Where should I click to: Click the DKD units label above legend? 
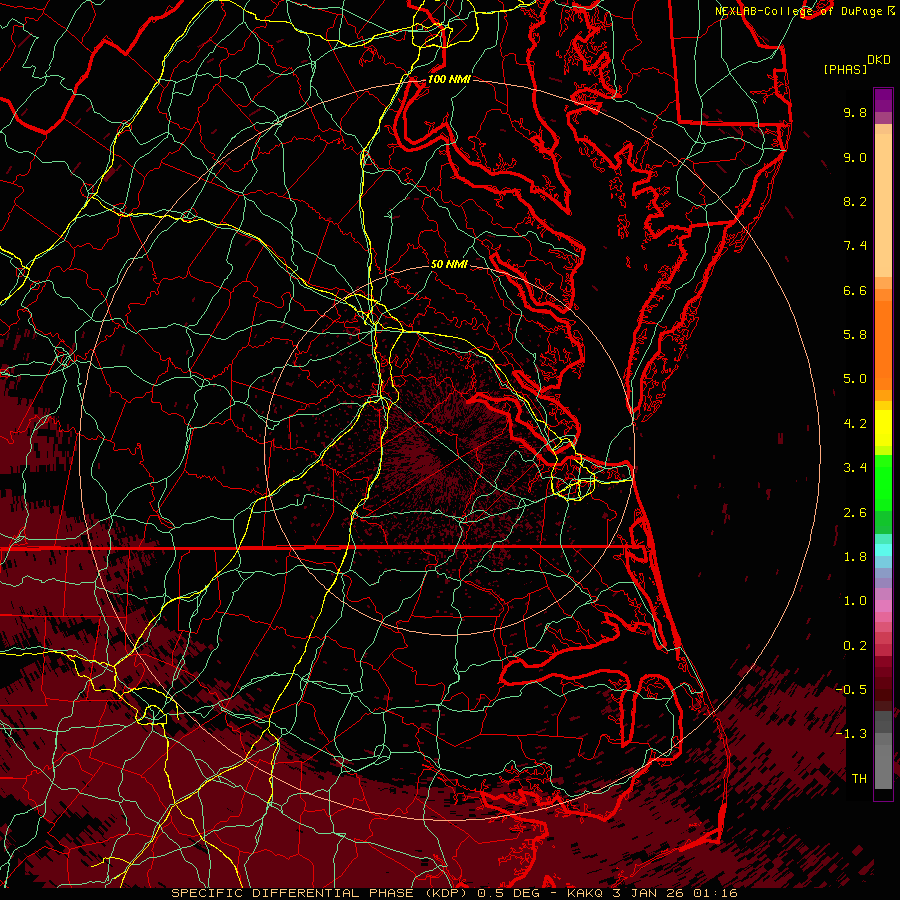tap(878, 60)
